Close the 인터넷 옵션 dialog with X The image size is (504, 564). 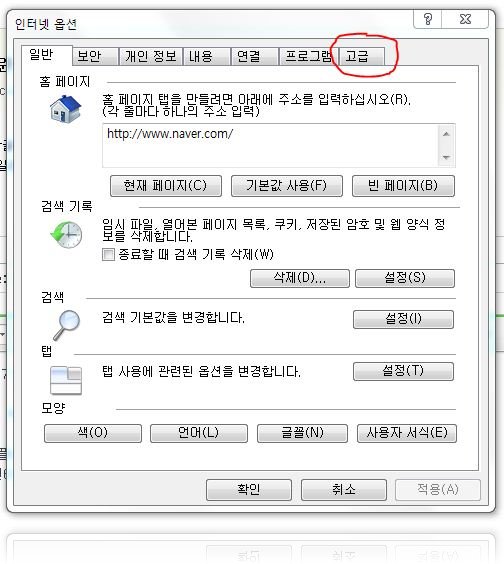click(465, 19)
